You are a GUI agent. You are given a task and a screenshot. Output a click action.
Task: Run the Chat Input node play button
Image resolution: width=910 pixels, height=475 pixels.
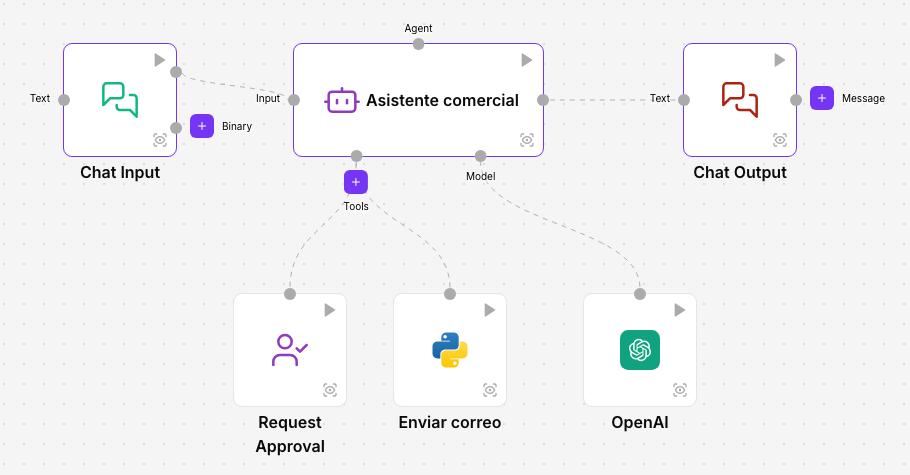(160, 60)
